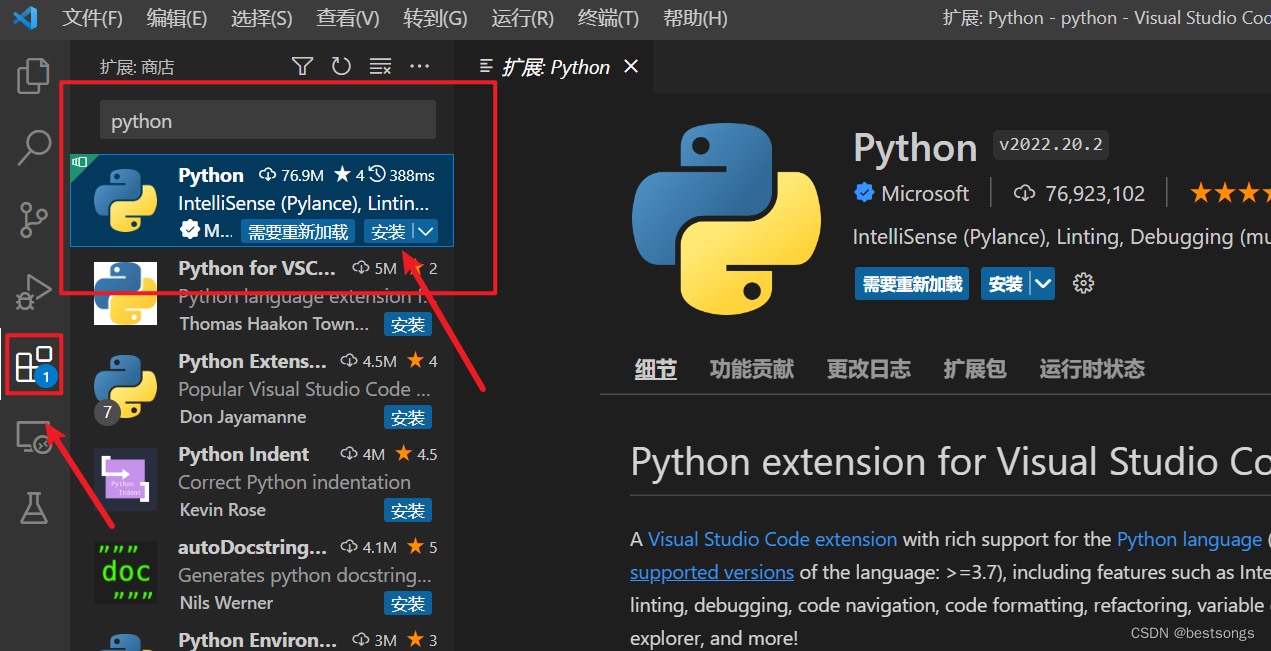Open the 查看(V) menu
The height and width of the screenshot is (651, 1271).
(348, 18)
